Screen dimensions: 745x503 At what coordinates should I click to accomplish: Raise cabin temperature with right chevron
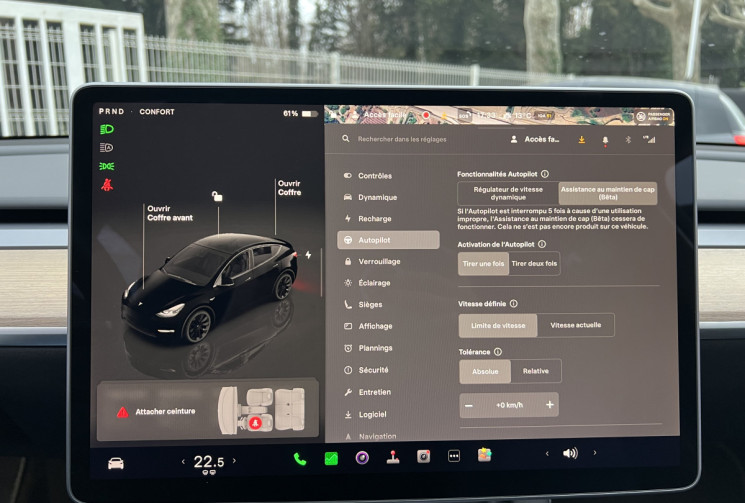pyautogui.click(x=234, y=460)
